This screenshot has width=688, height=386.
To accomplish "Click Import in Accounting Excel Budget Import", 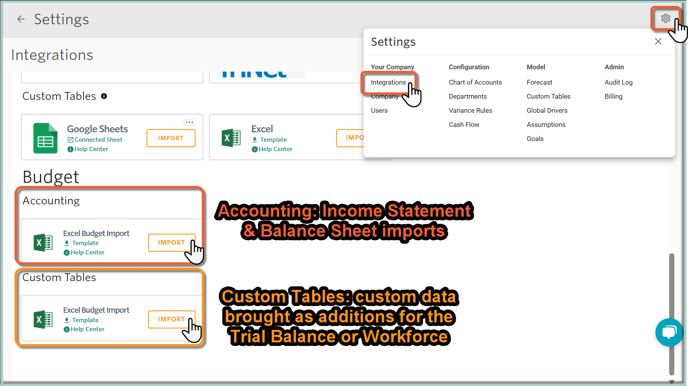I will [x=171, y=243].
